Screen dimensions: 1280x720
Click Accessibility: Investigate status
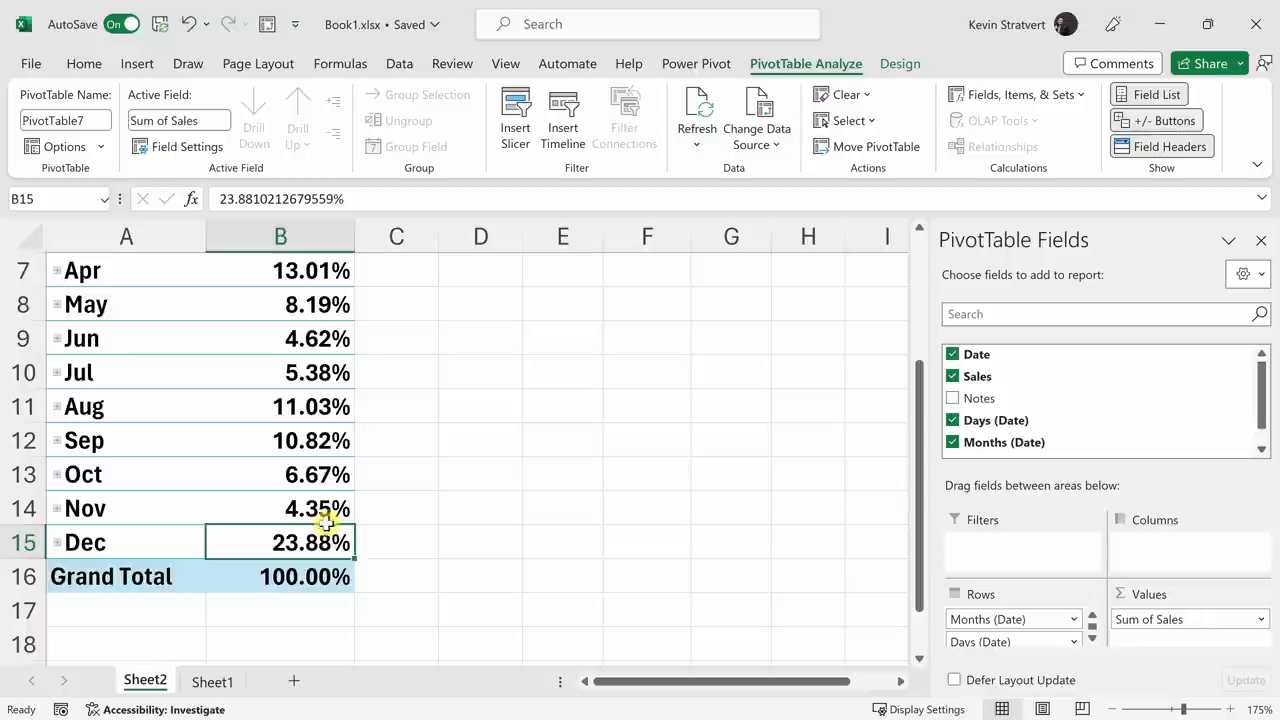[155, 709]
